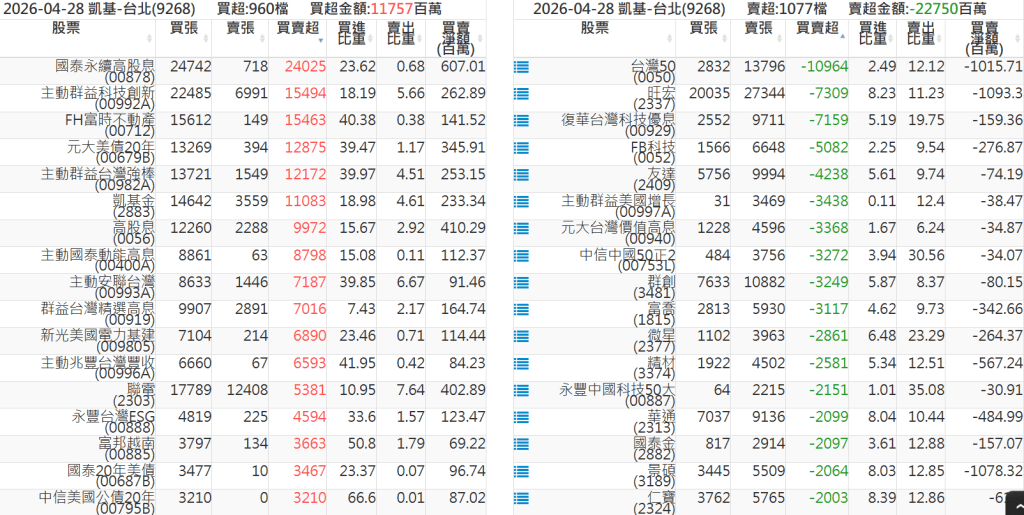The width and height of the screenshot is (1024, 515).
Task: Sort left table by 買張 header
Action: coord(184,29)
